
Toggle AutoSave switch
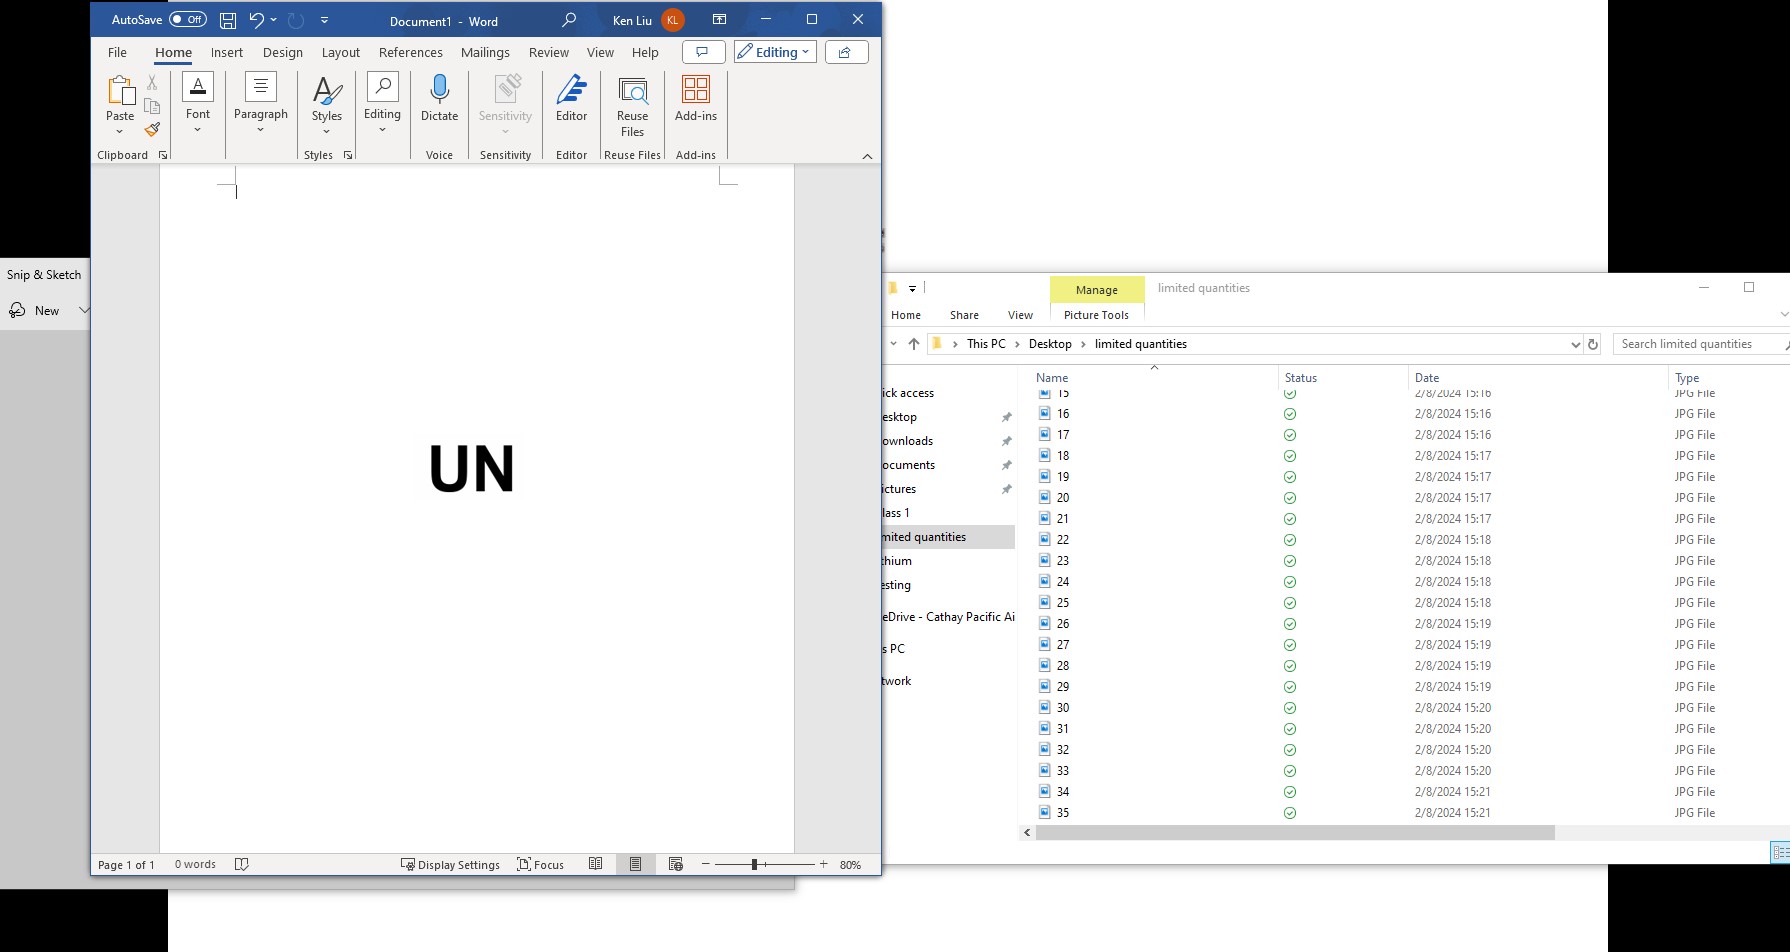point(187,20)
